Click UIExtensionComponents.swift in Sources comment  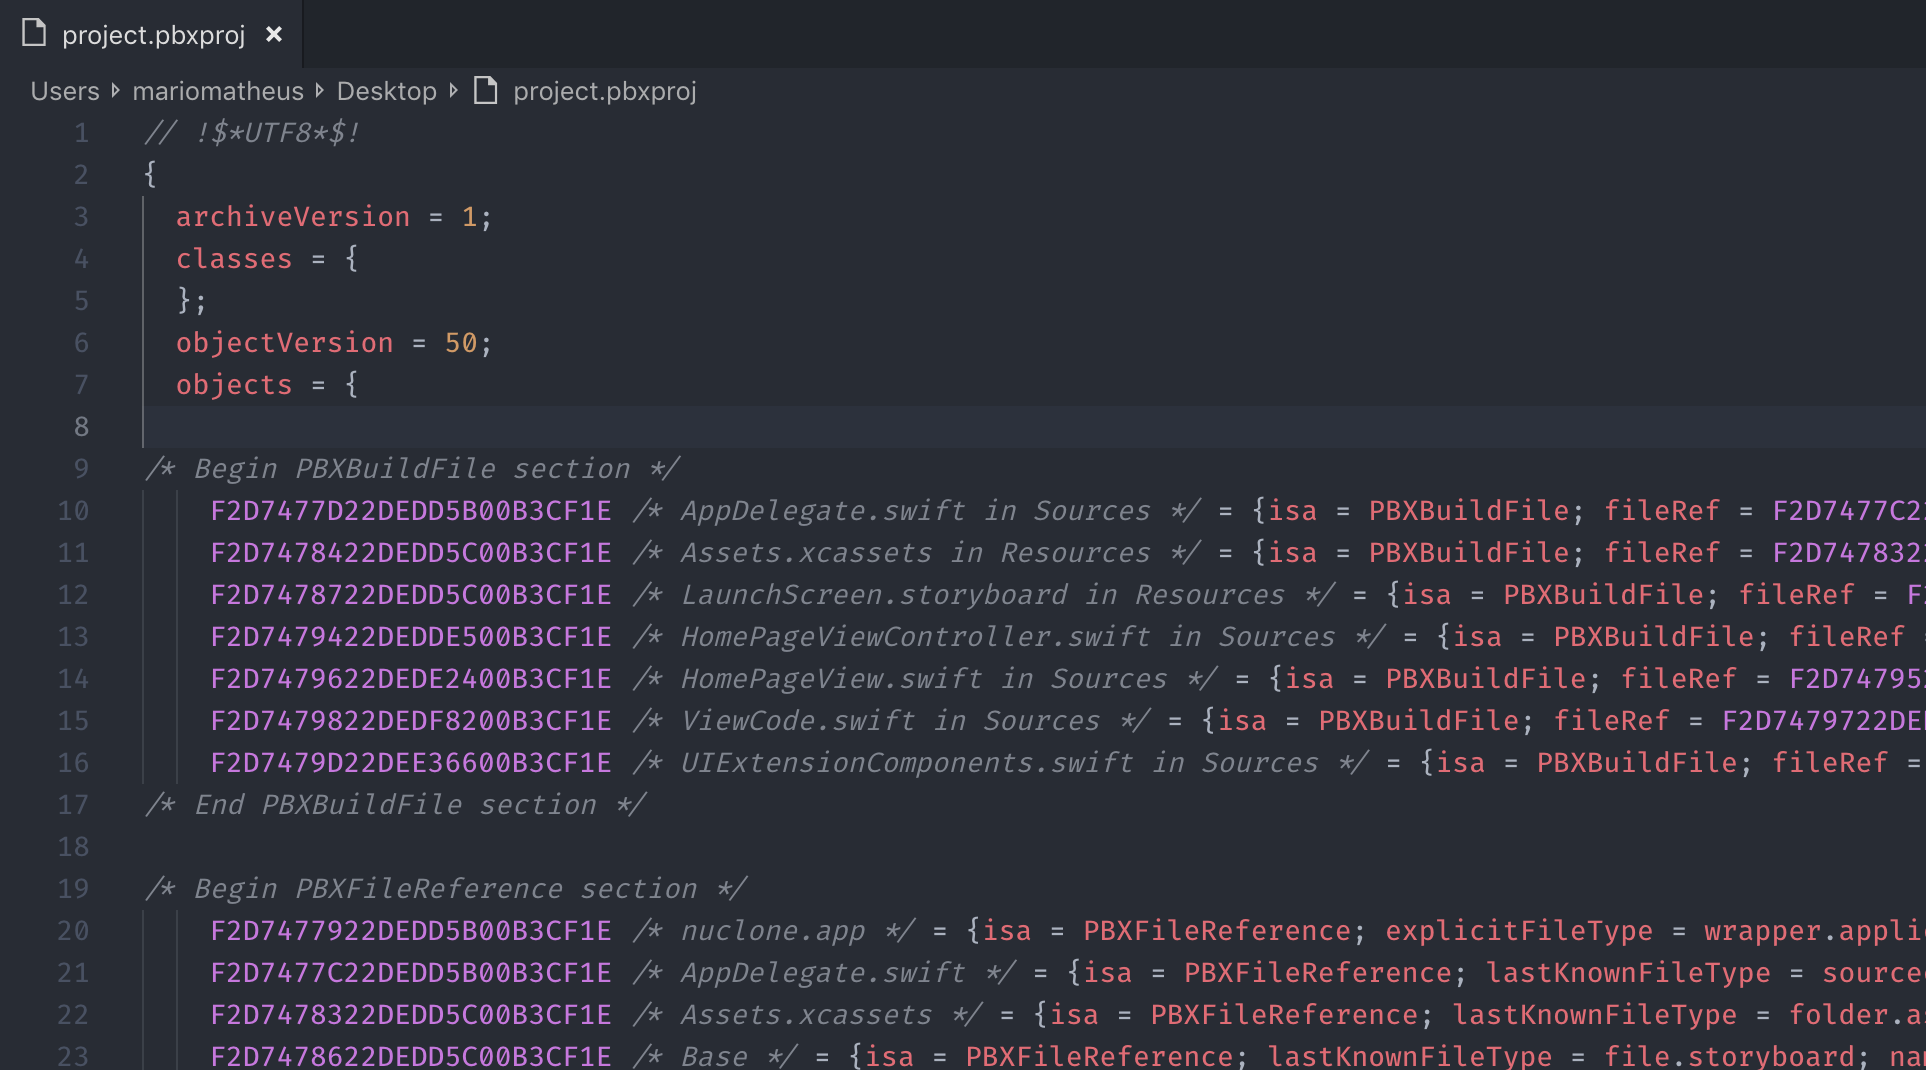[1000, 763]
